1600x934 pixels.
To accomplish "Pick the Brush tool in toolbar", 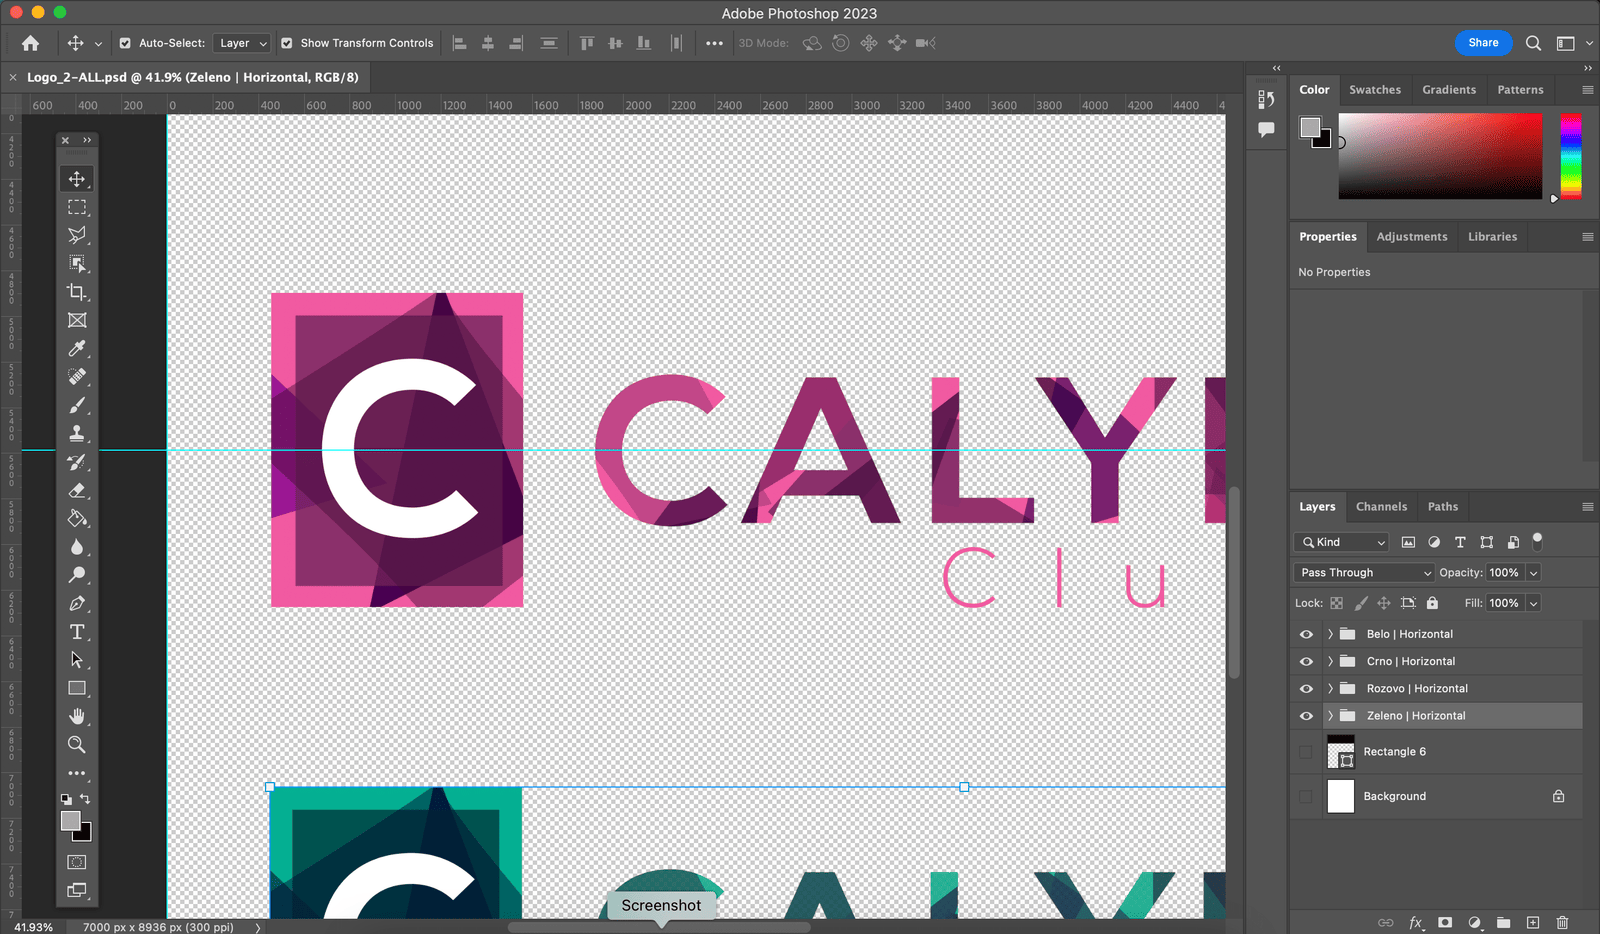I will [x=77, y=405].
